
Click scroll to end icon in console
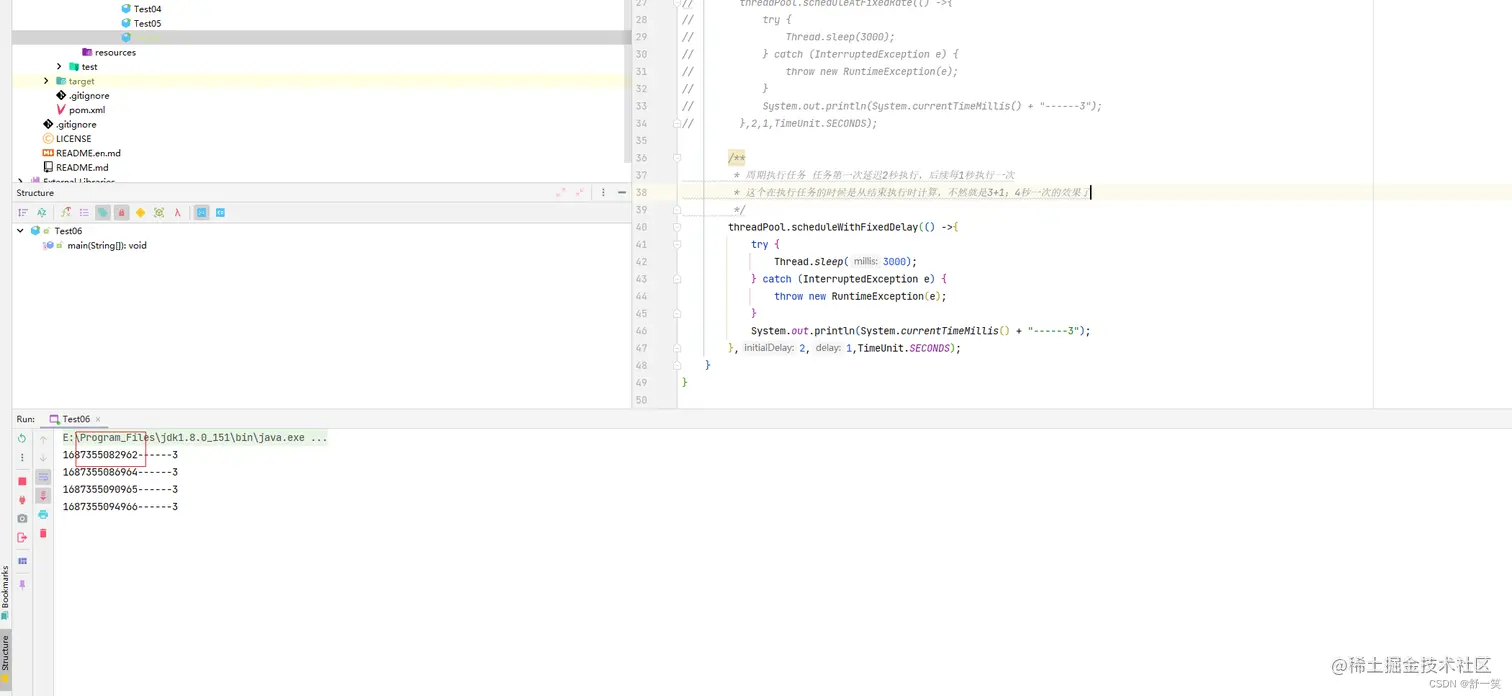[43, 496]
